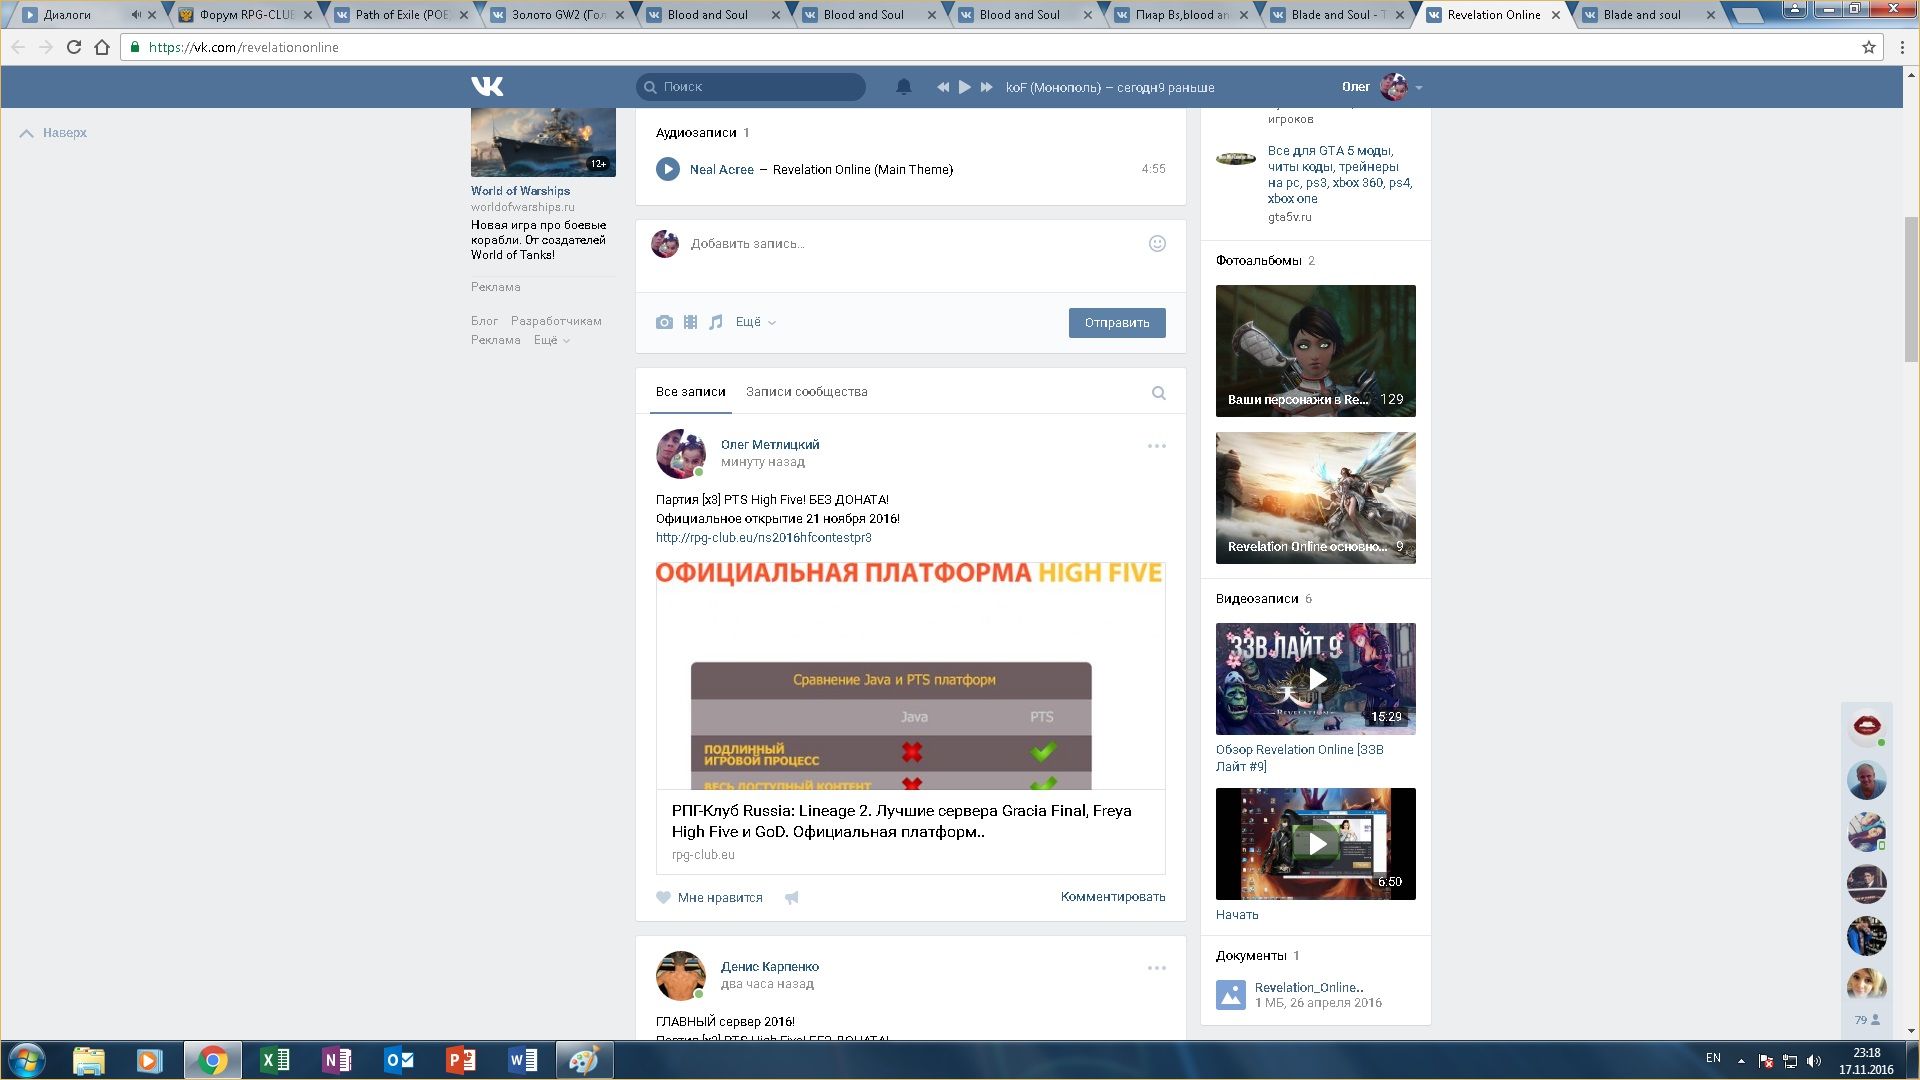Bookmark this page with the star
This screenshot has width=1920, height=1080.
(1868, 47)
